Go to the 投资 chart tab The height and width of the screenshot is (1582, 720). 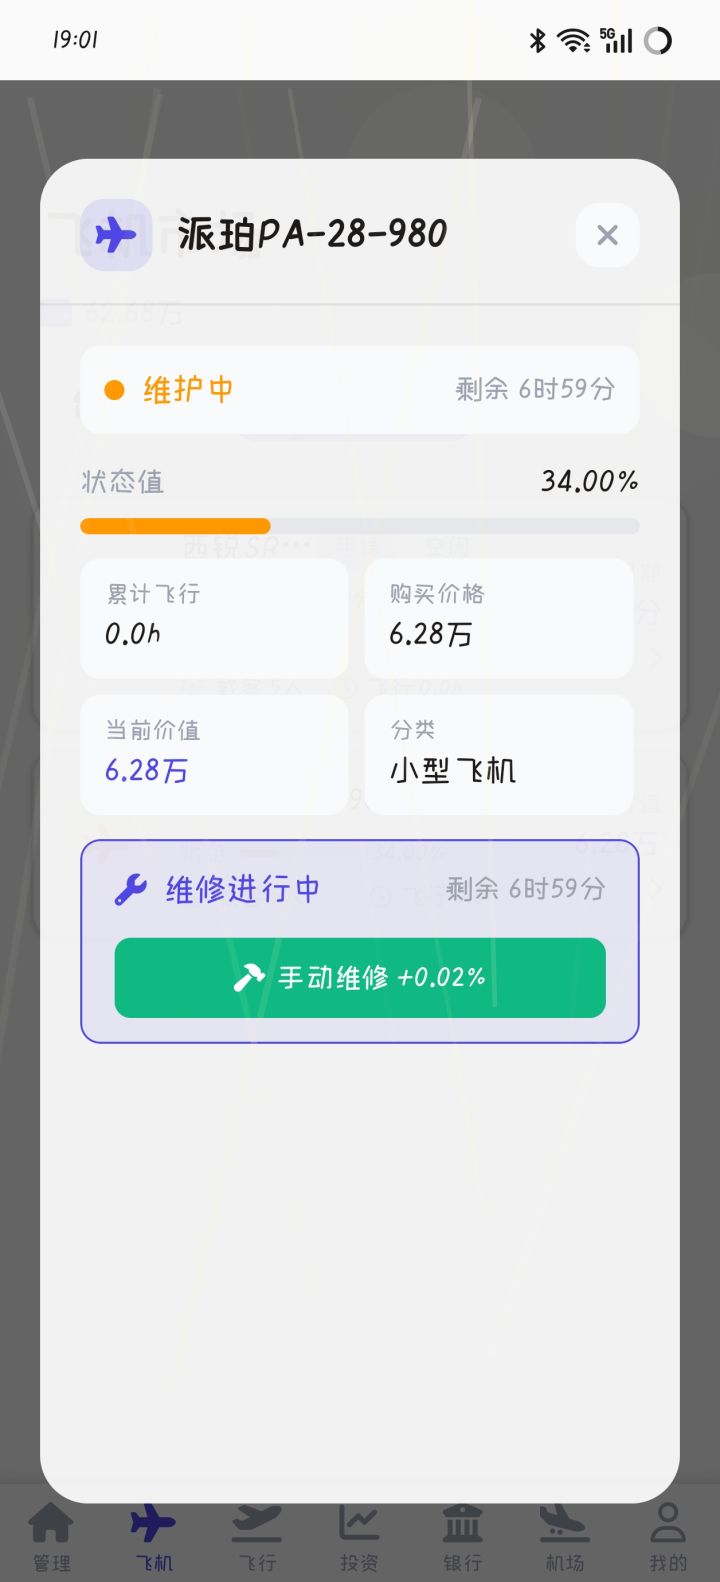point(359,1537)
